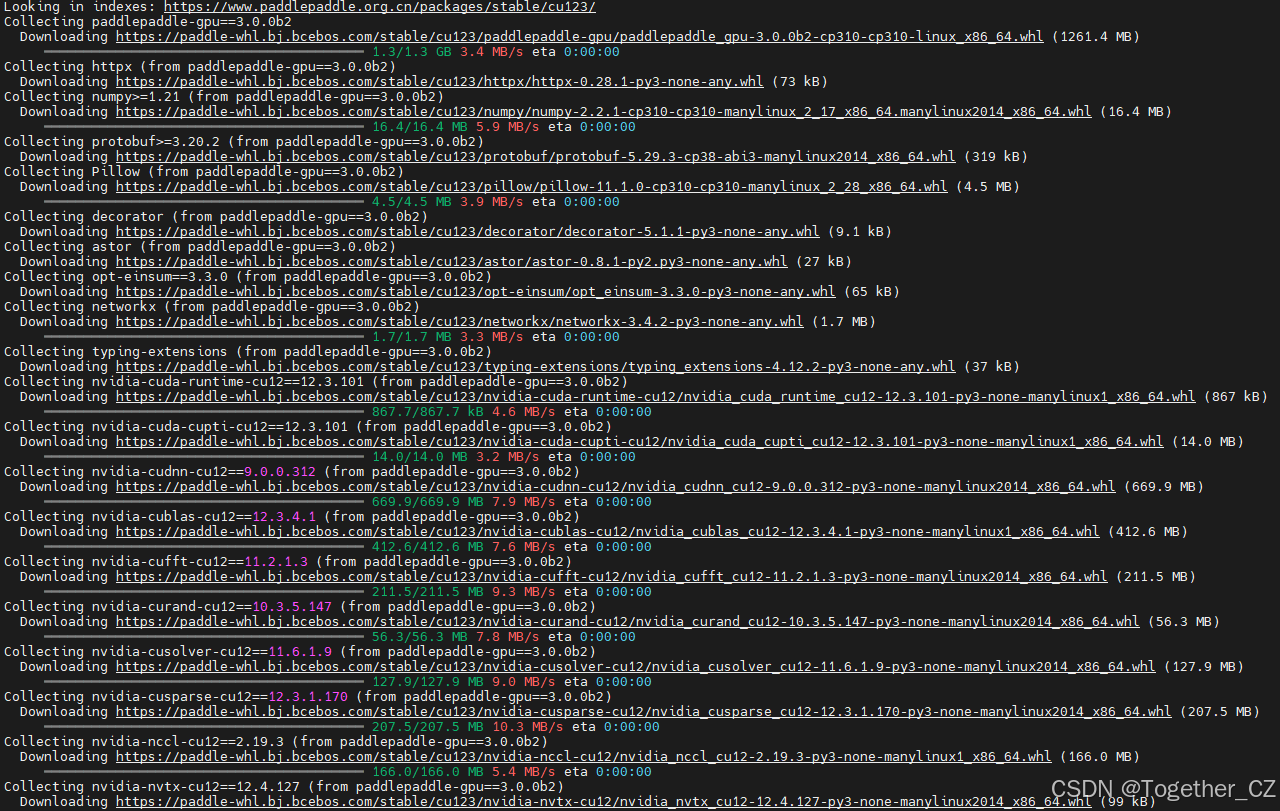The width and height of the screenshot is (1280, 811).
Task: Open the nvidia_cudnn_cu12 wheel download link
Action: pos(617,486)
